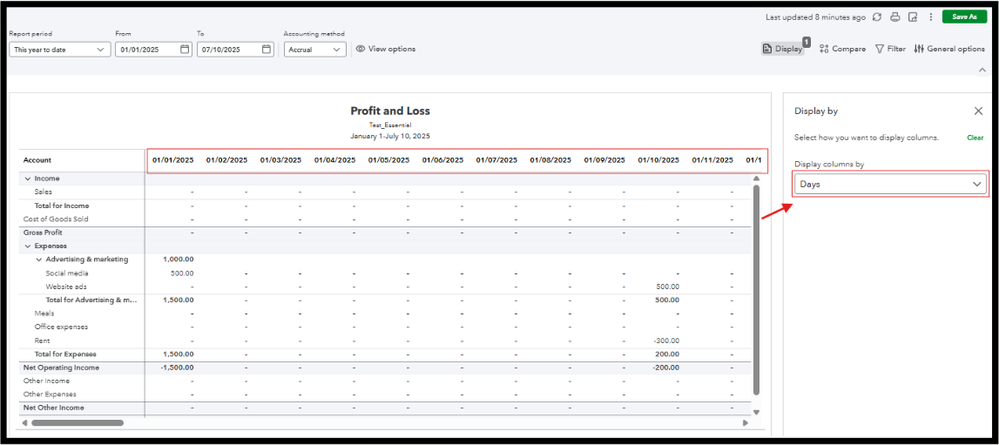This screenshot has height=445, width=999.
Task: Collapse Advertising & marketing group
Action: 40,259
